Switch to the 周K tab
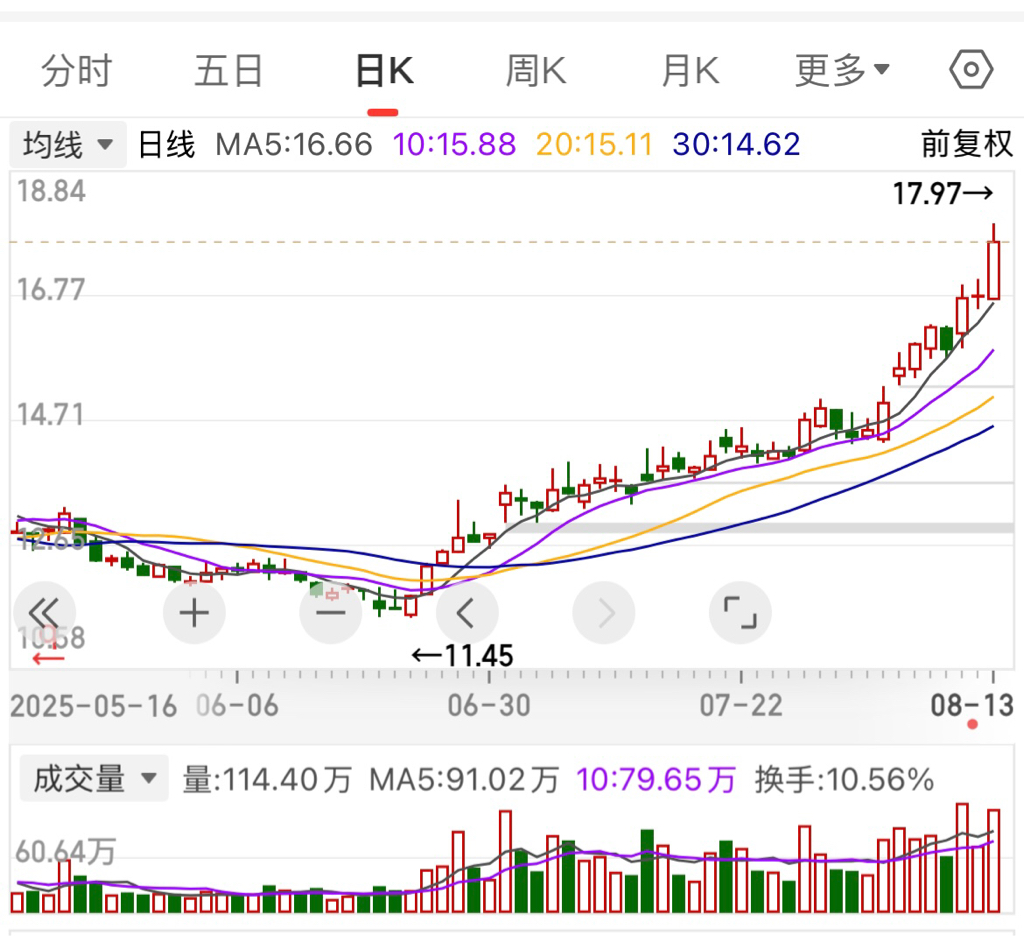Viewport: 1024px width, 936px height. (x=536, y=70)
